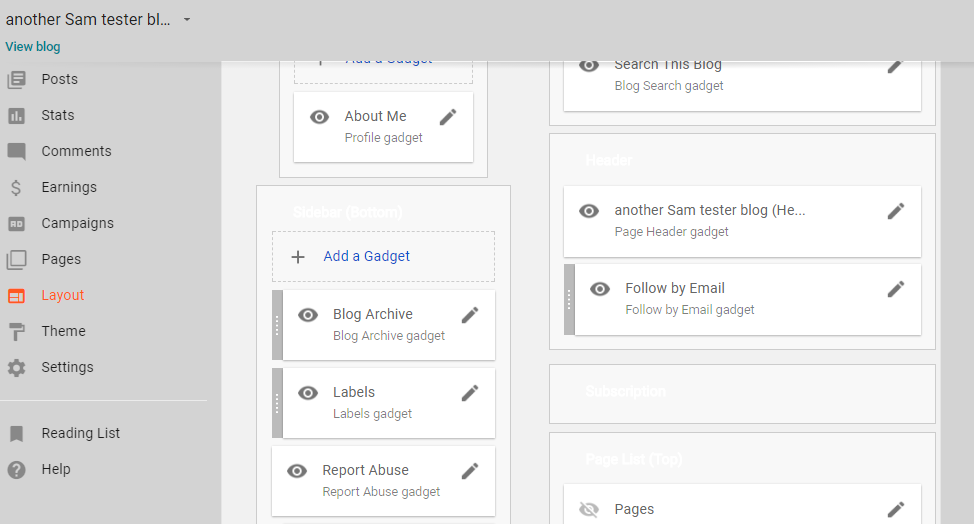
Task: Toggle visibility of Labels gadget
Action: (307, 393)
